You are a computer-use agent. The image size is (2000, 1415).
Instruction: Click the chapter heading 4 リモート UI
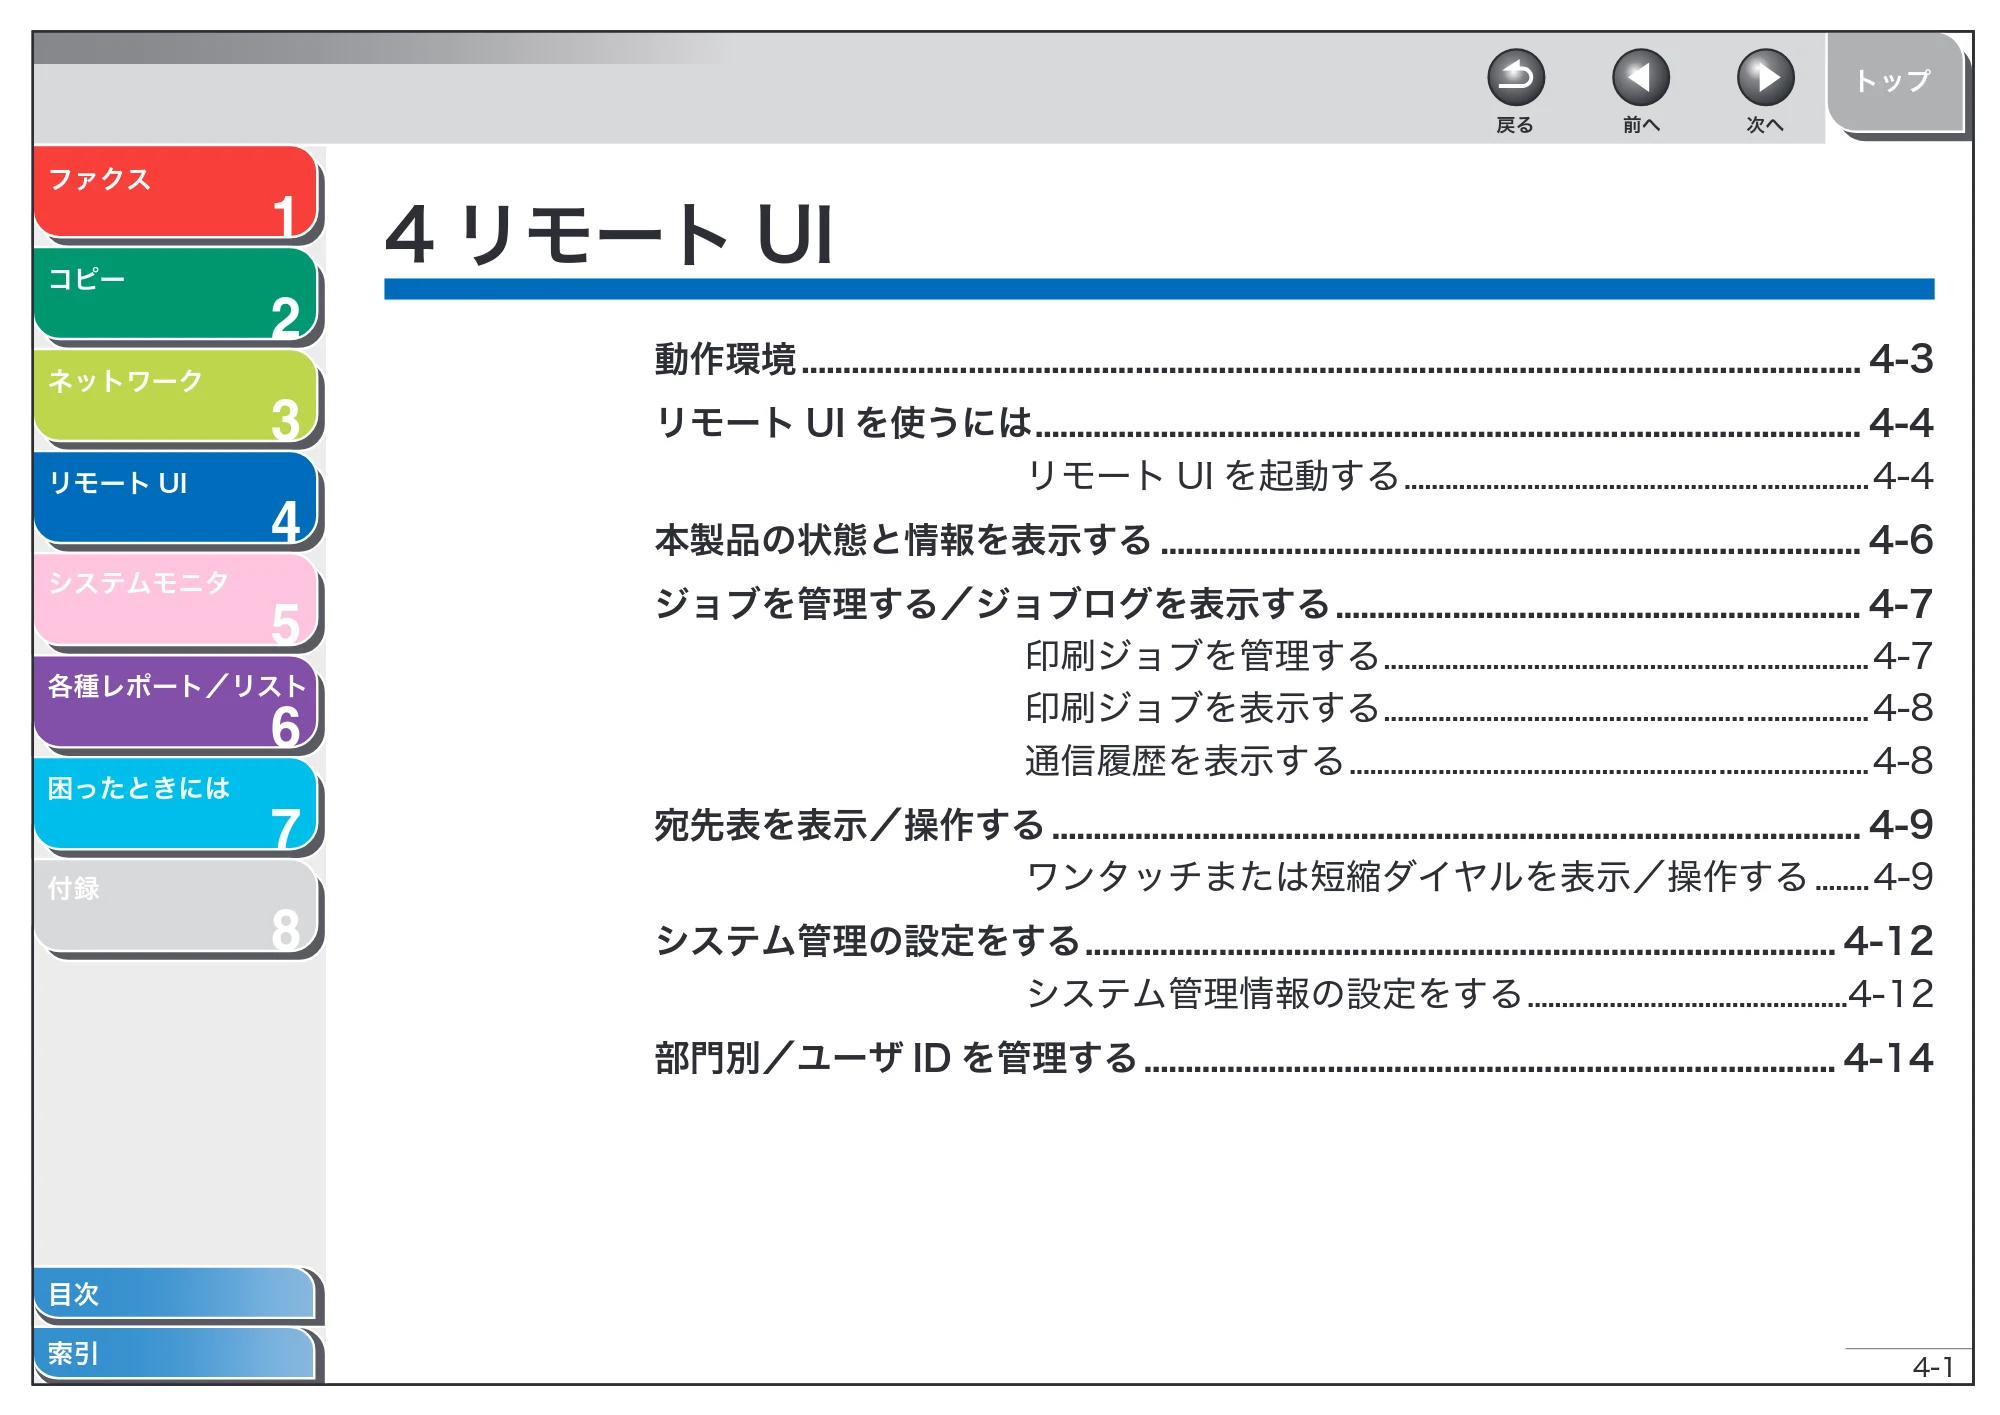pyautogui.click(x=609, y=235)
